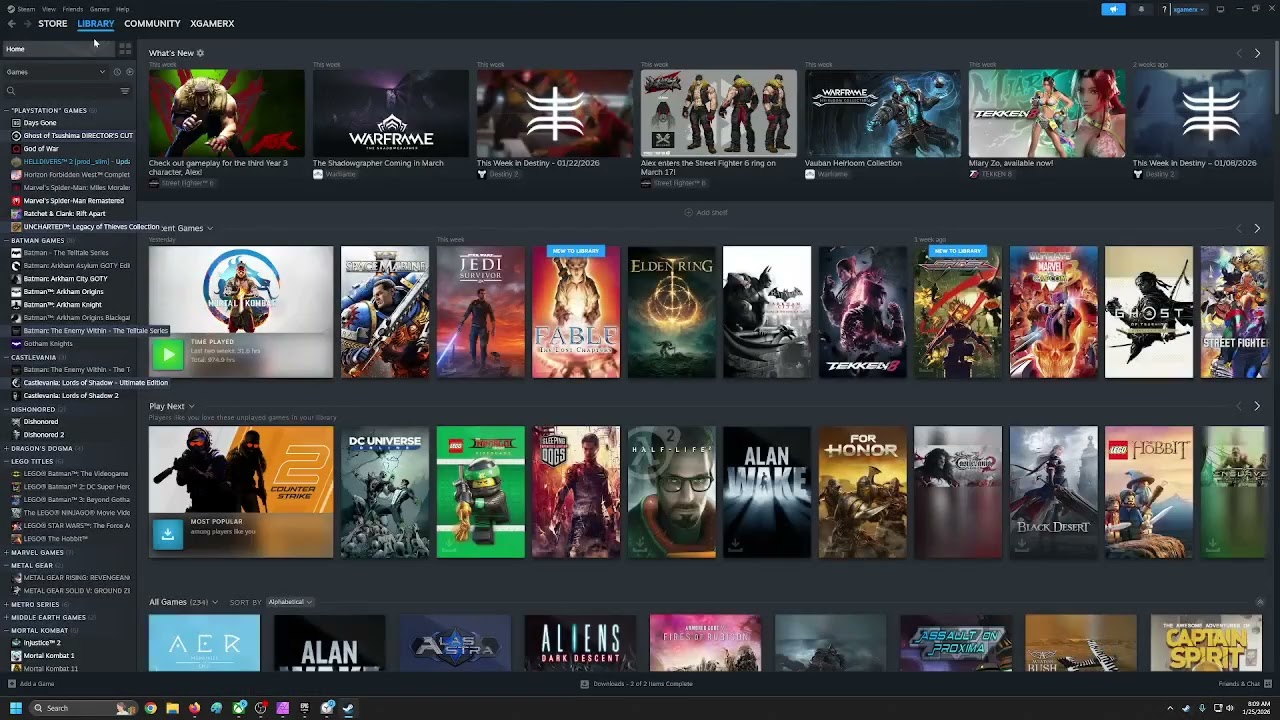Open the Elden Ring cover in Recent Games
Image resolution: width=1280 pixels, height=720 pixels.
pos(671,312)
